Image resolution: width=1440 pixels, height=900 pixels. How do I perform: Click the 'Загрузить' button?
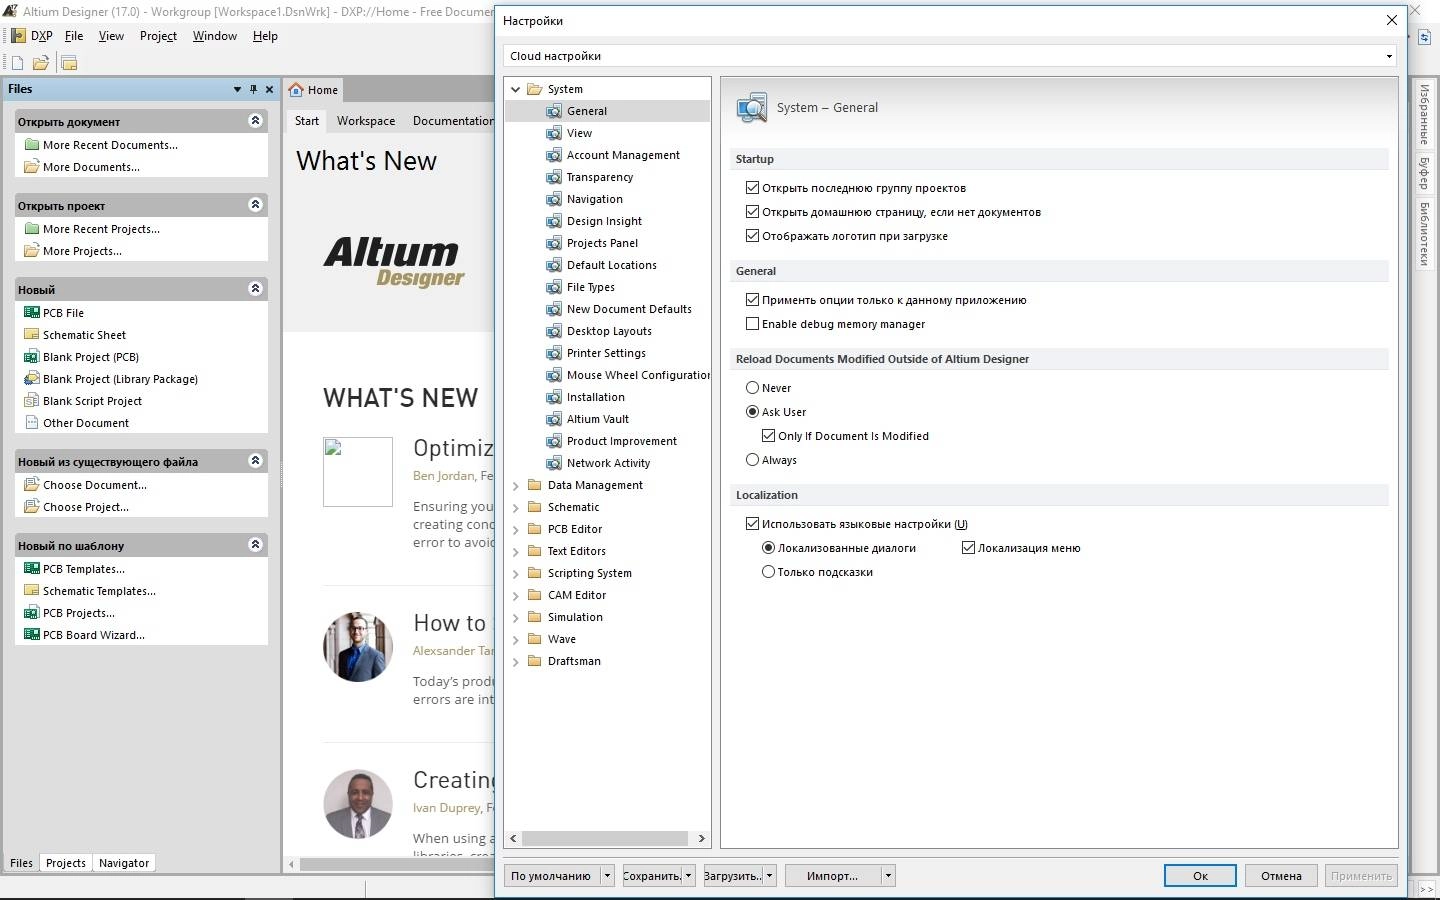point(733,876)
